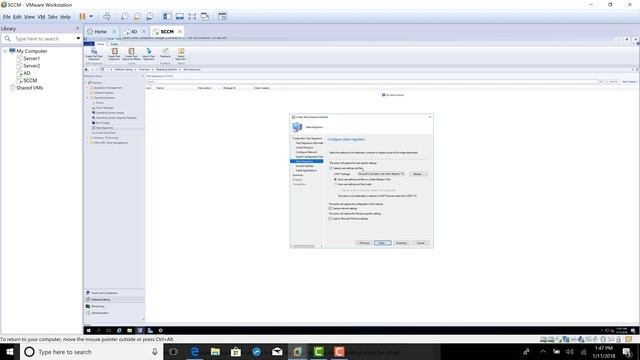Select AD in the Library tree
This screenshot has height=360, width=640.
(x=27, y=73)
